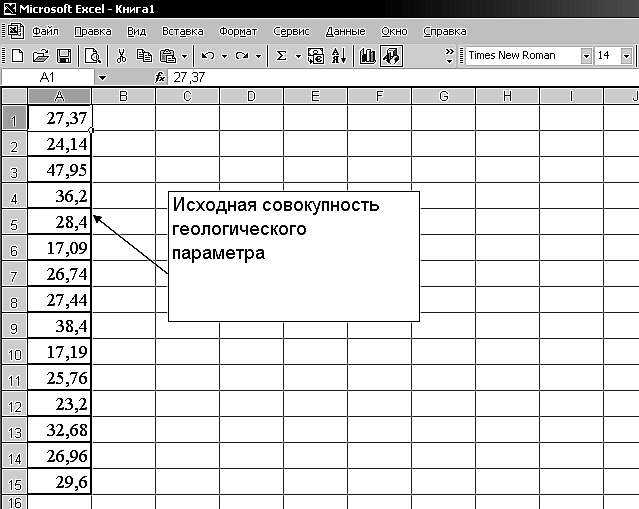Select cell containing 27,37
639x509 pixels.
pos(59,118)
